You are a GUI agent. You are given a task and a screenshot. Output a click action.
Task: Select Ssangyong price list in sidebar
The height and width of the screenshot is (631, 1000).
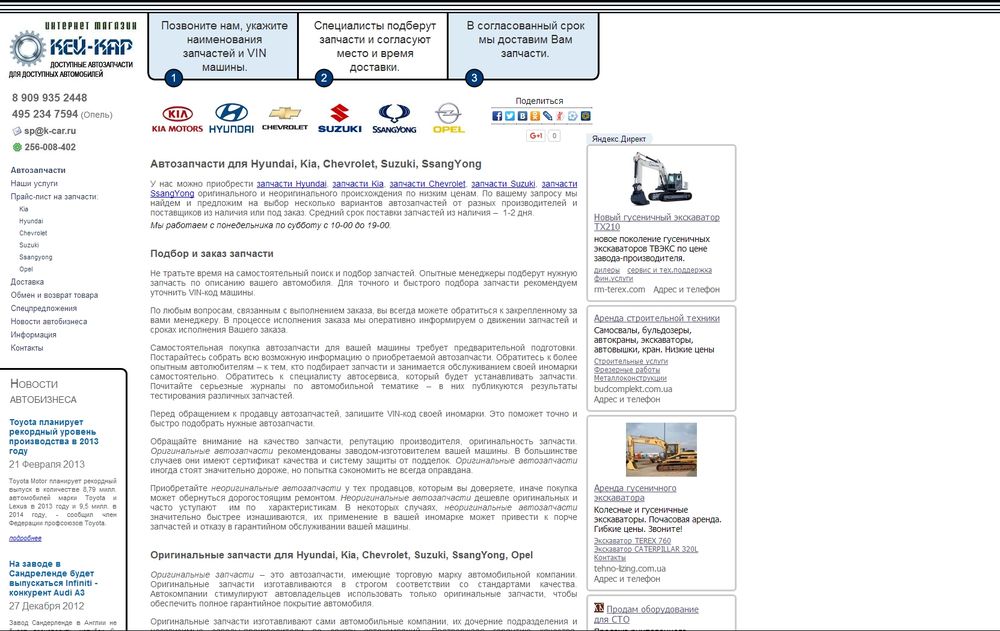coord(36,257)
